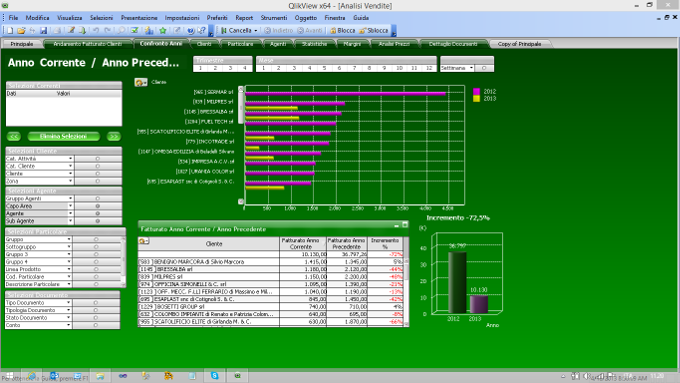Select month 7 in Mese list
The image size is (680, 383).
tap(354, 68)
